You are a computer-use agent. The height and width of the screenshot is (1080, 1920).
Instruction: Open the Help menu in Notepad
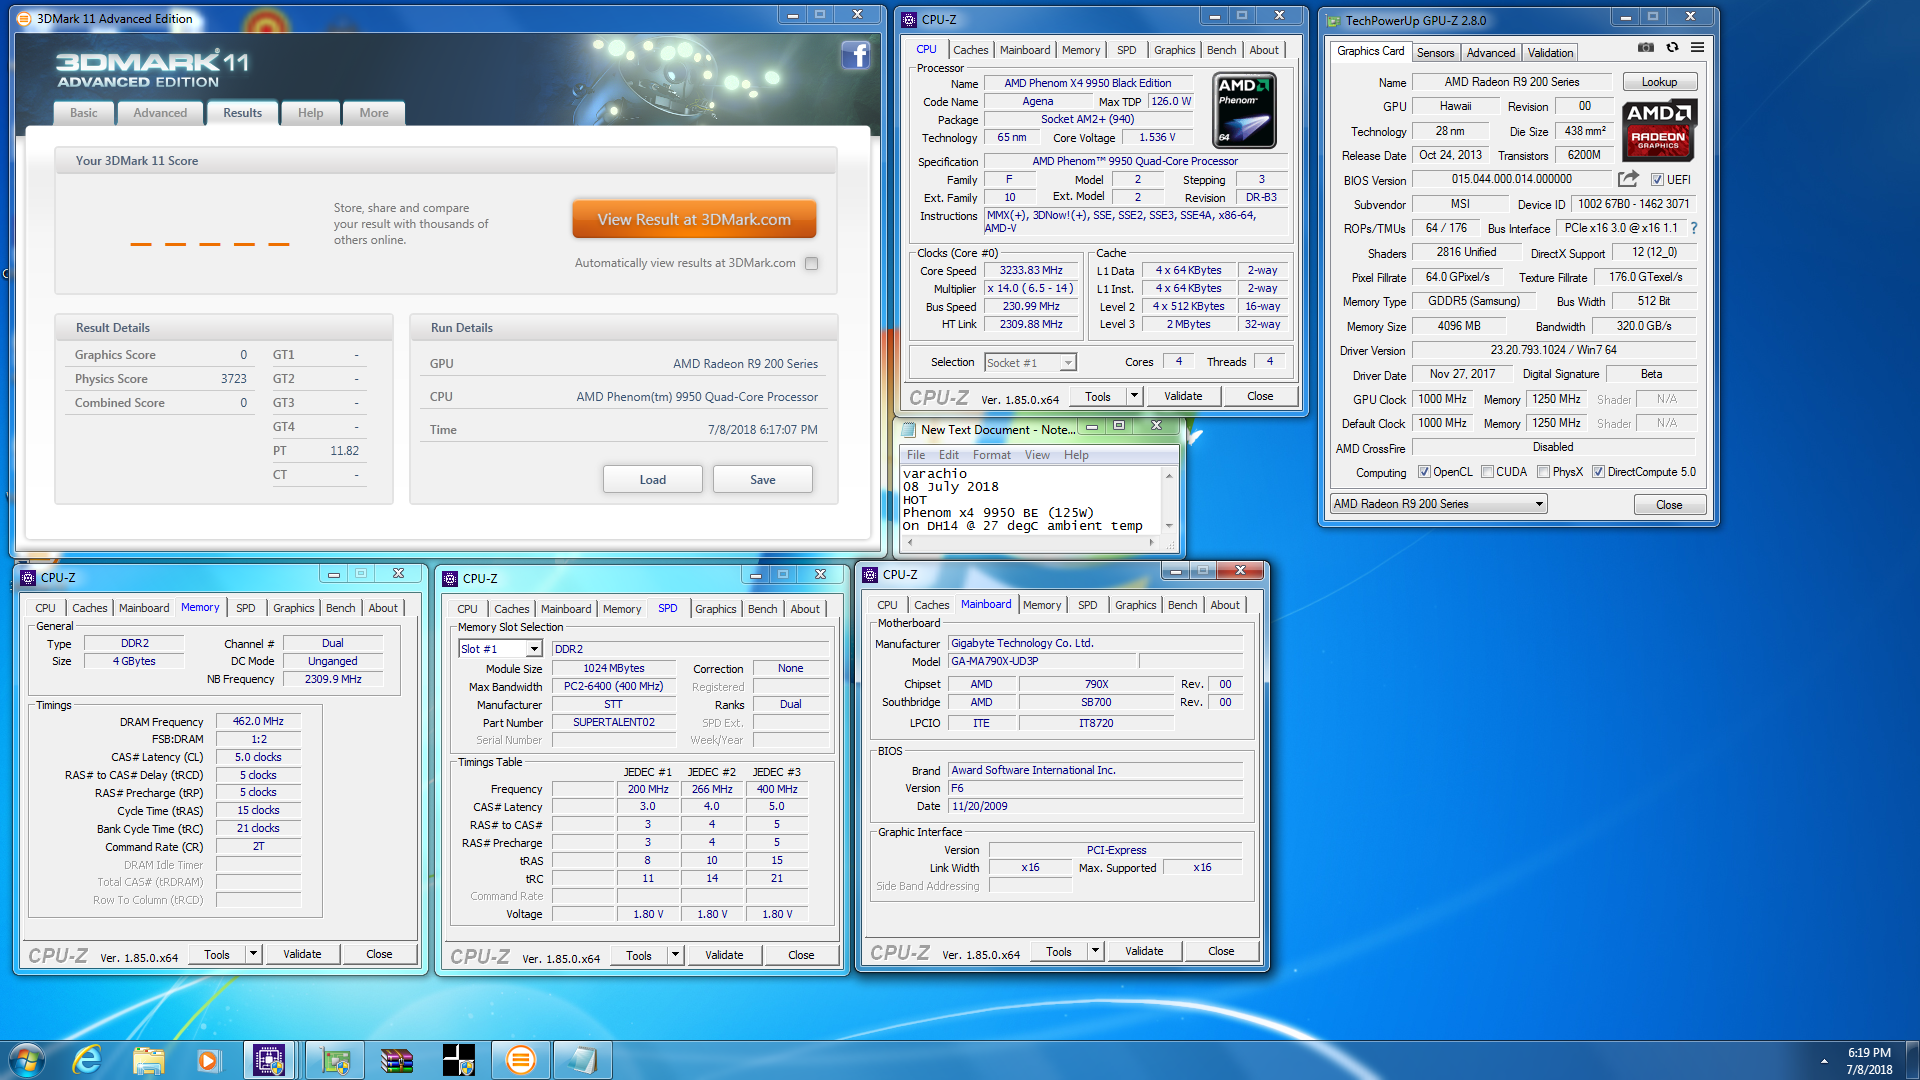point(1076,455)
